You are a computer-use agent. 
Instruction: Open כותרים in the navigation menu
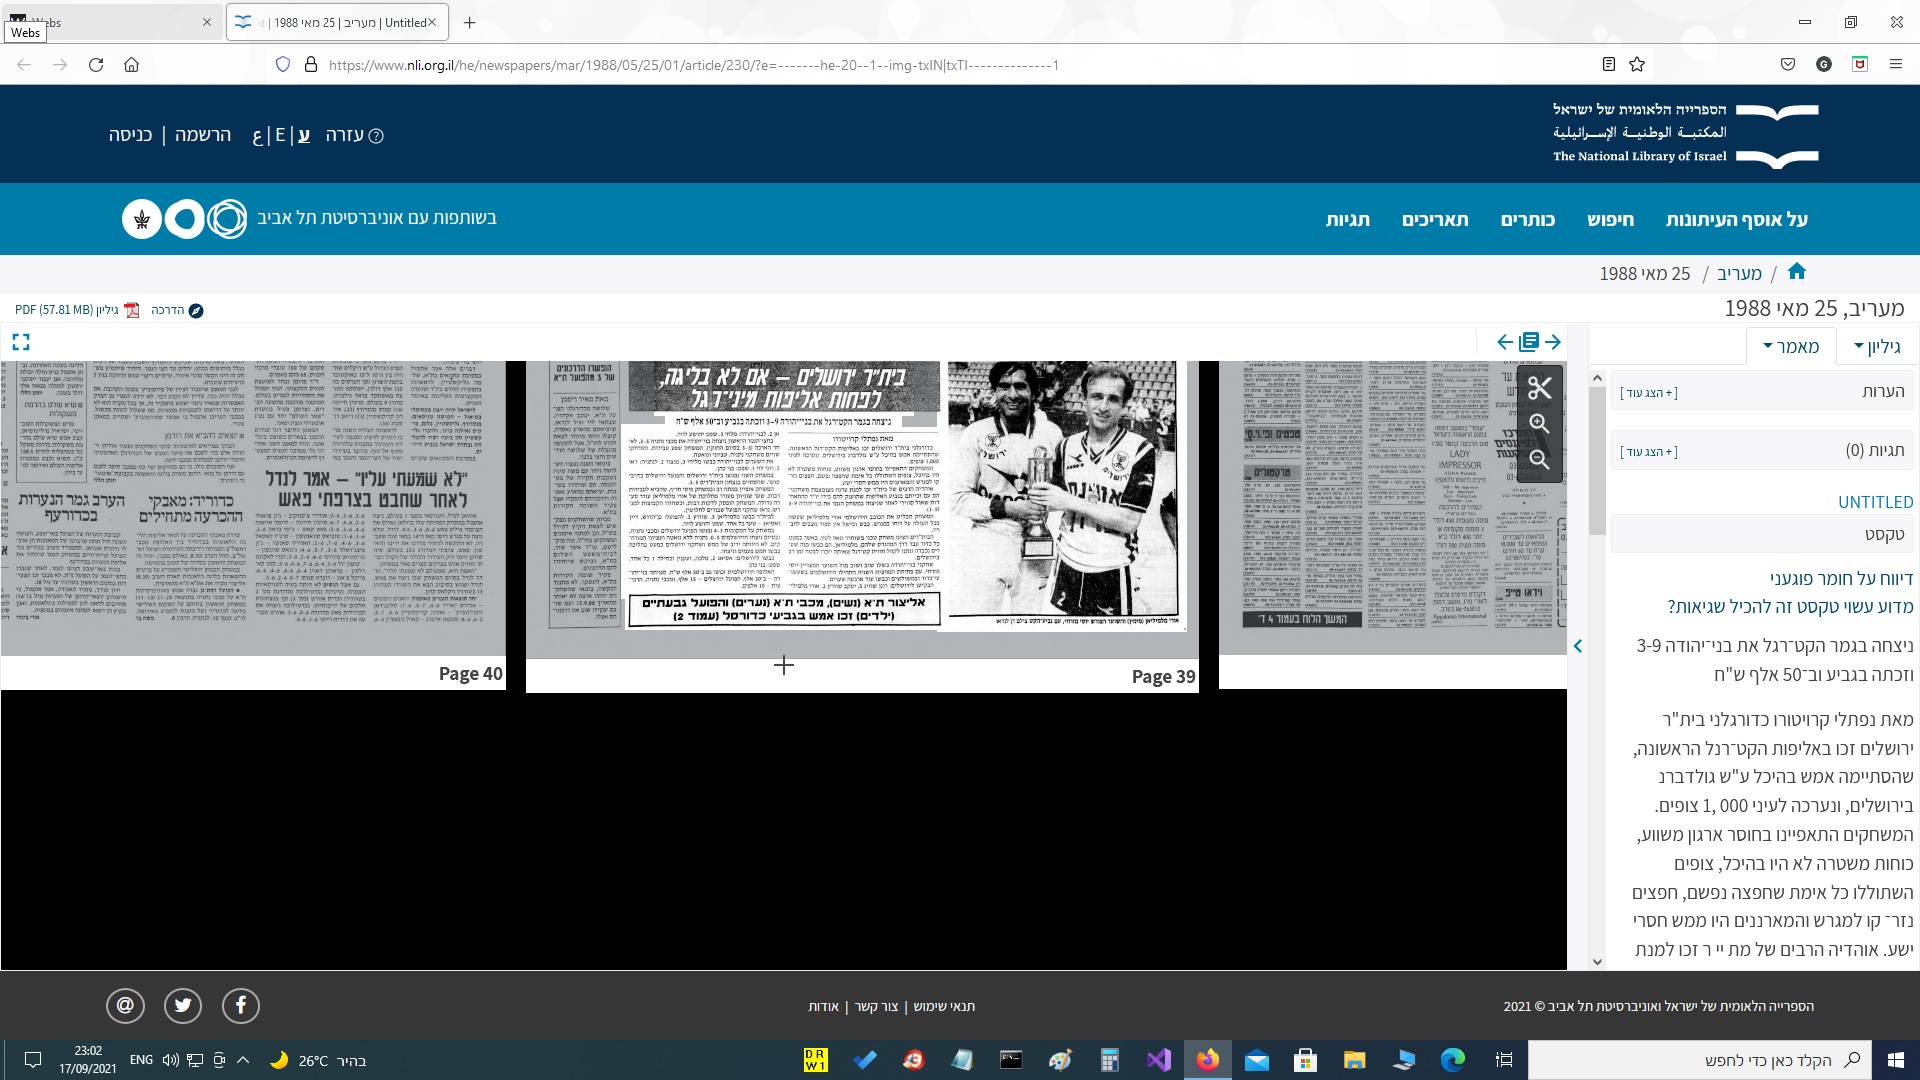[1527, 220]
